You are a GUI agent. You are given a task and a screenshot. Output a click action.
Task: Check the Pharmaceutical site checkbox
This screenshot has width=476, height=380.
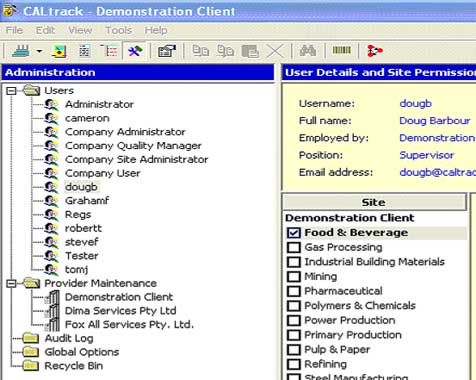coord(294,291)
